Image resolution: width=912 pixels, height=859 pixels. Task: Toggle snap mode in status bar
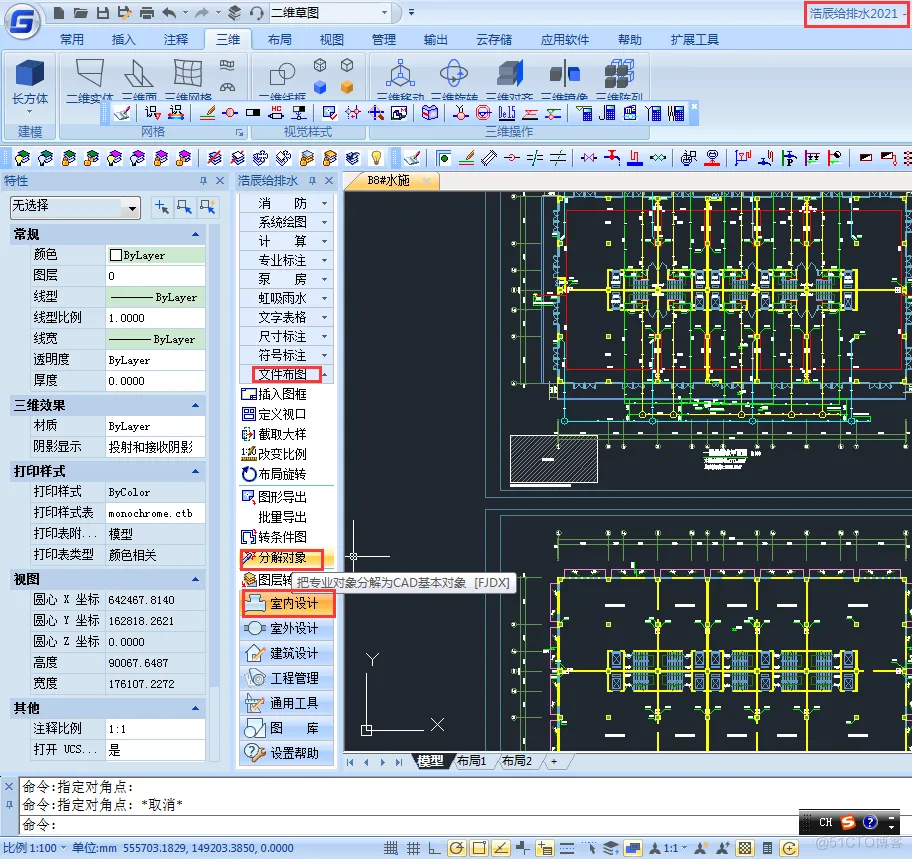coord(391,848)
